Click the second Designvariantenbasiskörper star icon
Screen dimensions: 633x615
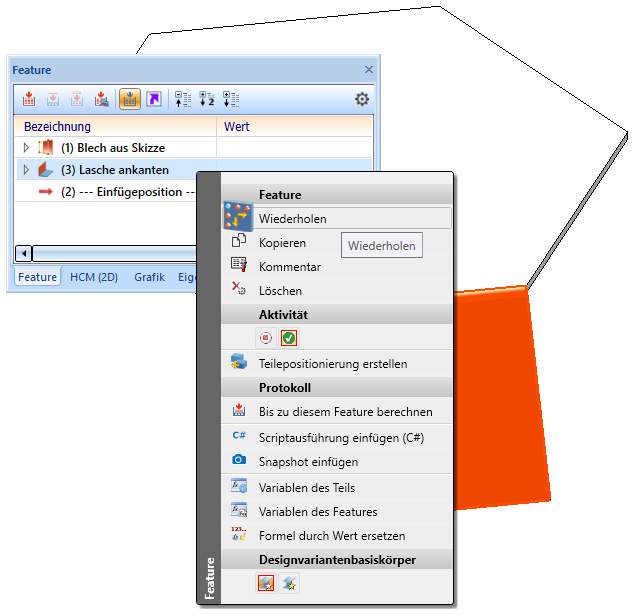(x=289, y=584)
